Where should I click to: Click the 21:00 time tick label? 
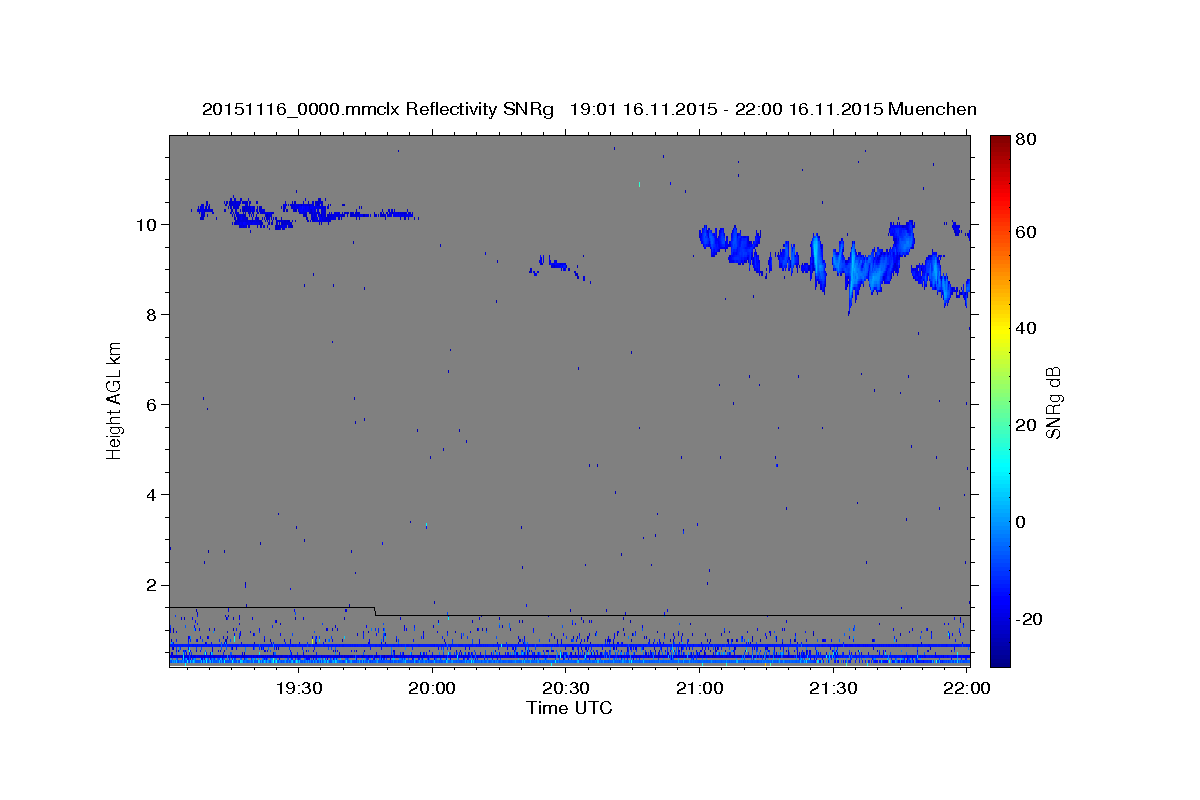click(700, 689)
